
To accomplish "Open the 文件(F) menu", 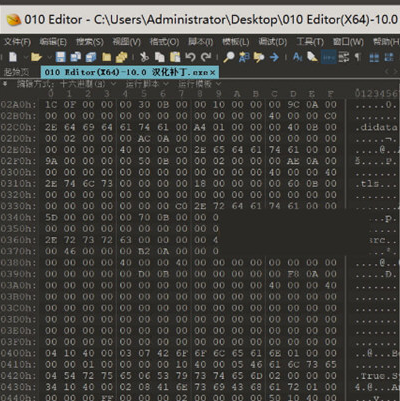I will tap(17, 42).
